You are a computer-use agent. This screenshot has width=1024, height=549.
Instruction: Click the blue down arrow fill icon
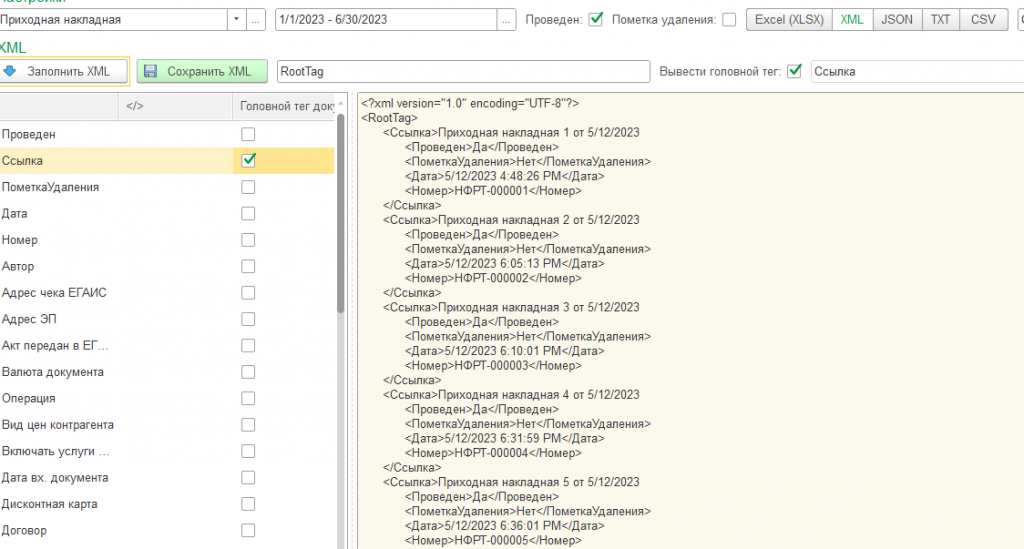(11, 71)
